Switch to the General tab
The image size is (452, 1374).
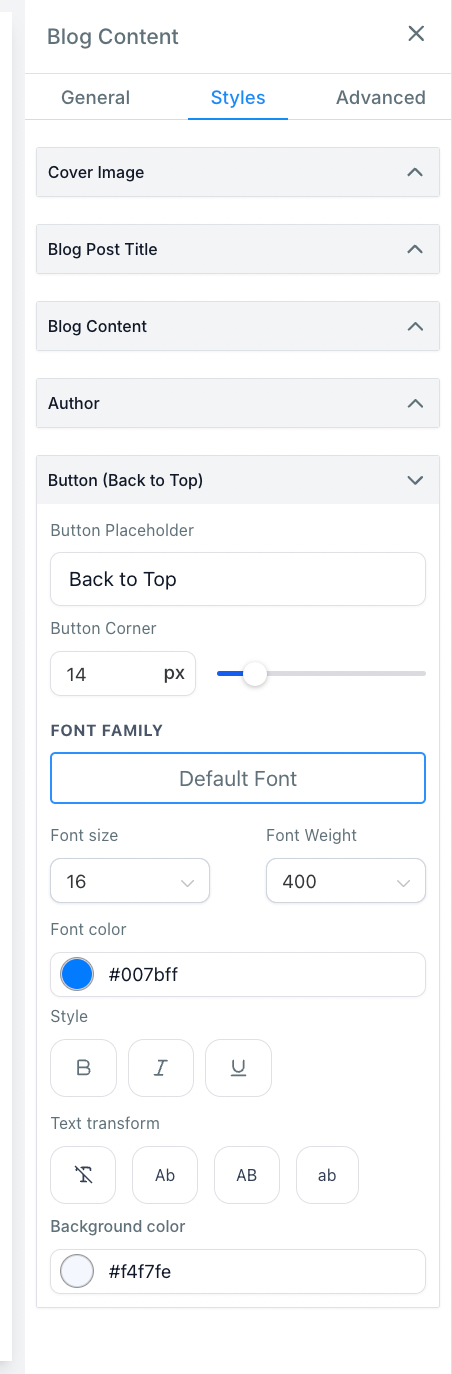(96, 97)
